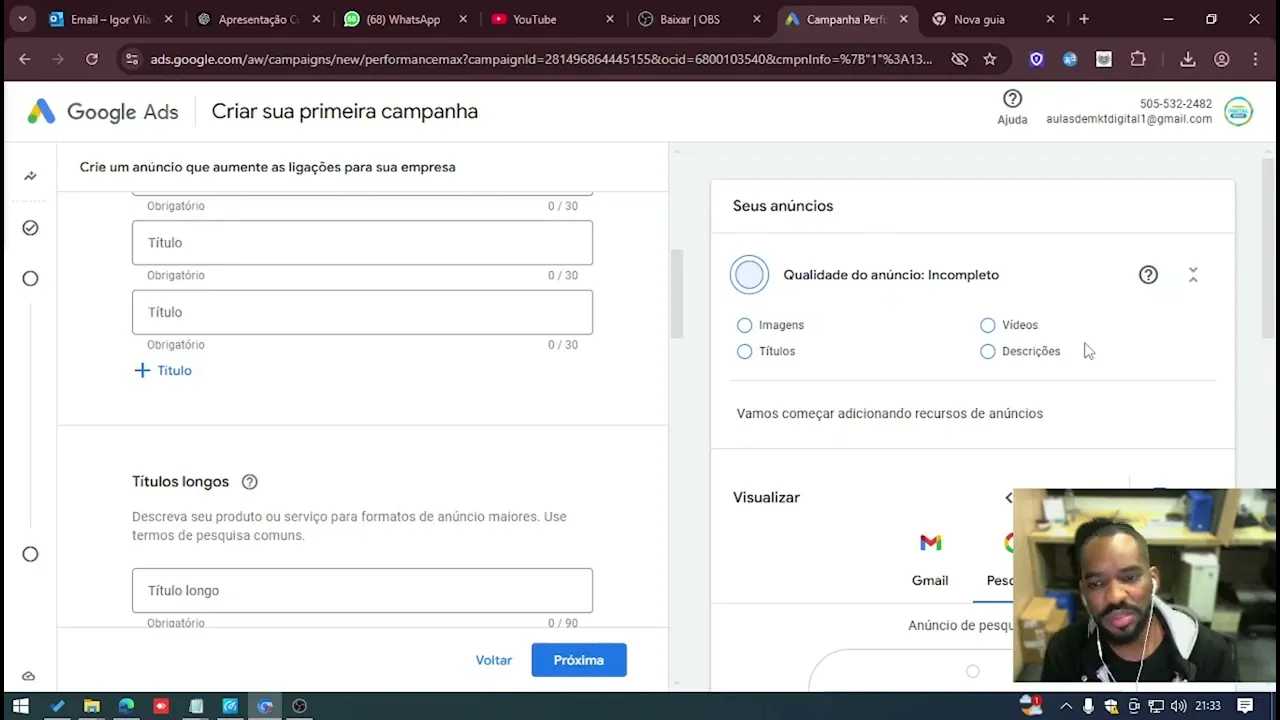
Task: Click the completed checkmark step in sidebar
Action: pyautogui.click(x=30, y=228)
